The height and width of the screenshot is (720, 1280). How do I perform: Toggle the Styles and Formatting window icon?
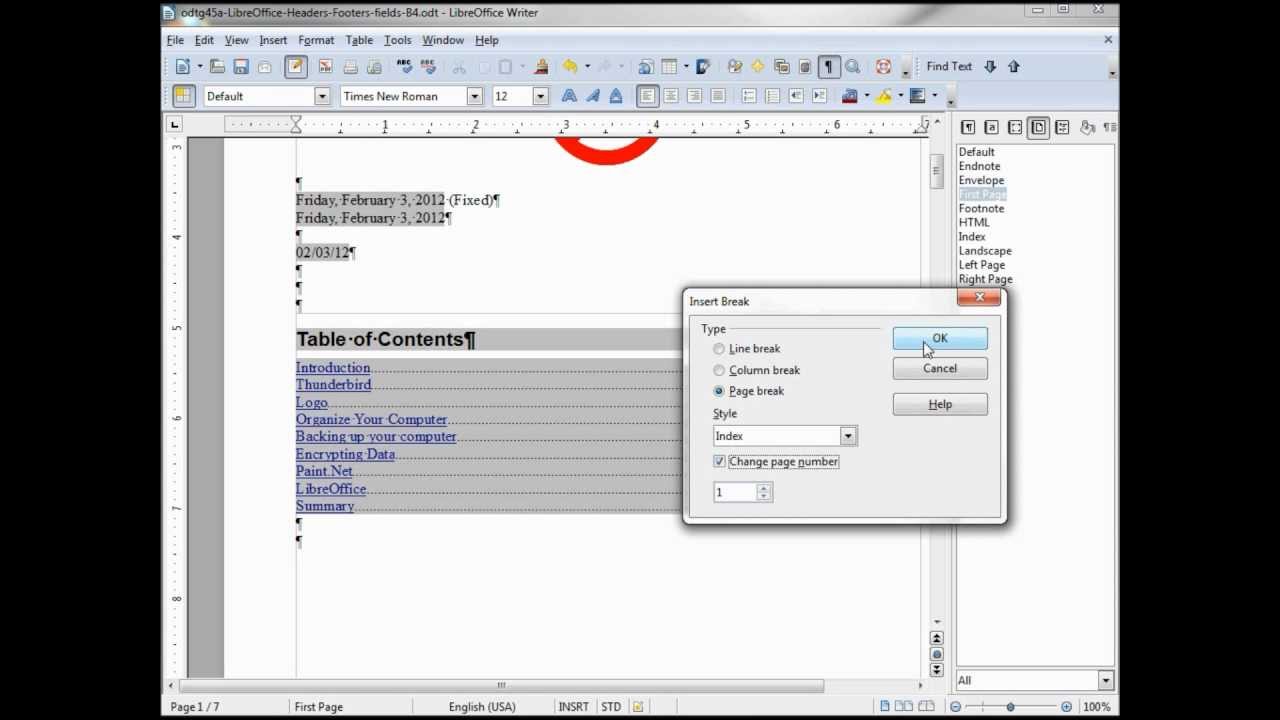pos(183,96)
